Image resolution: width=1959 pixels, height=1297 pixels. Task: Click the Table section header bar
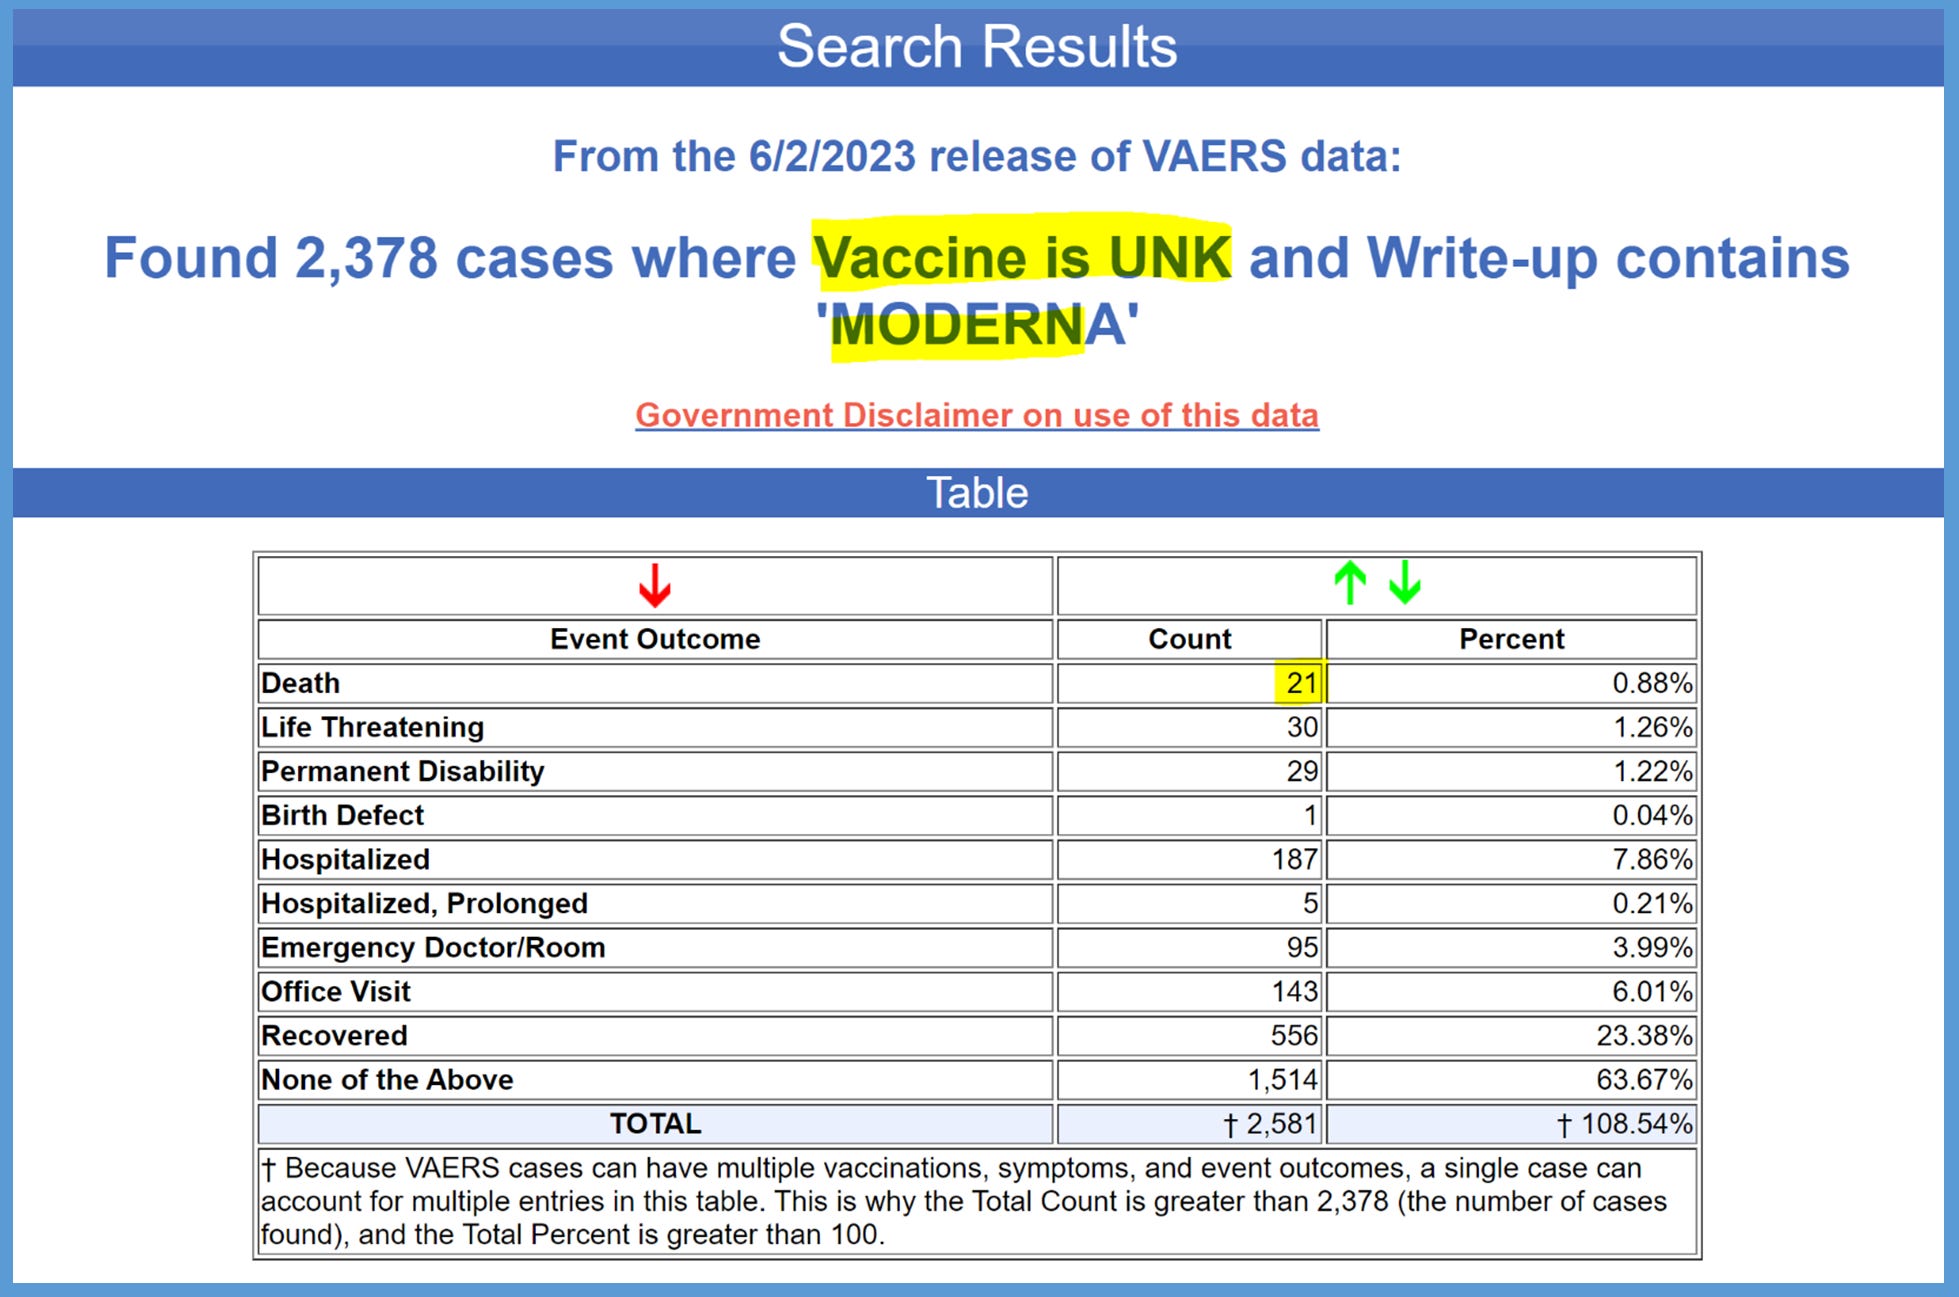point(977,493)
